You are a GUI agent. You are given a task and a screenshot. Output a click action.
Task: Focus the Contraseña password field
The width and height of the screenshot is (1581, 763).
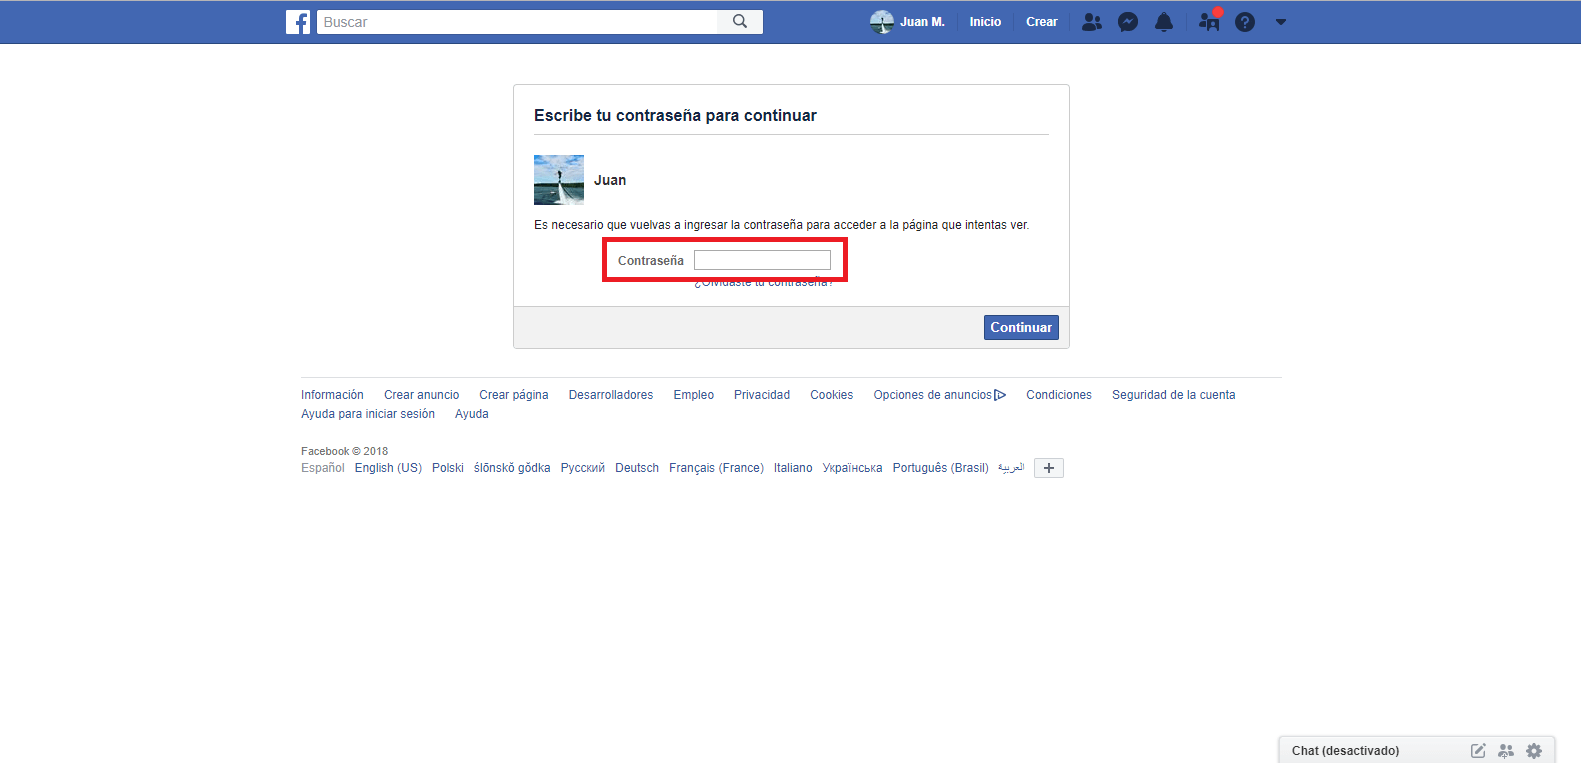762,260
